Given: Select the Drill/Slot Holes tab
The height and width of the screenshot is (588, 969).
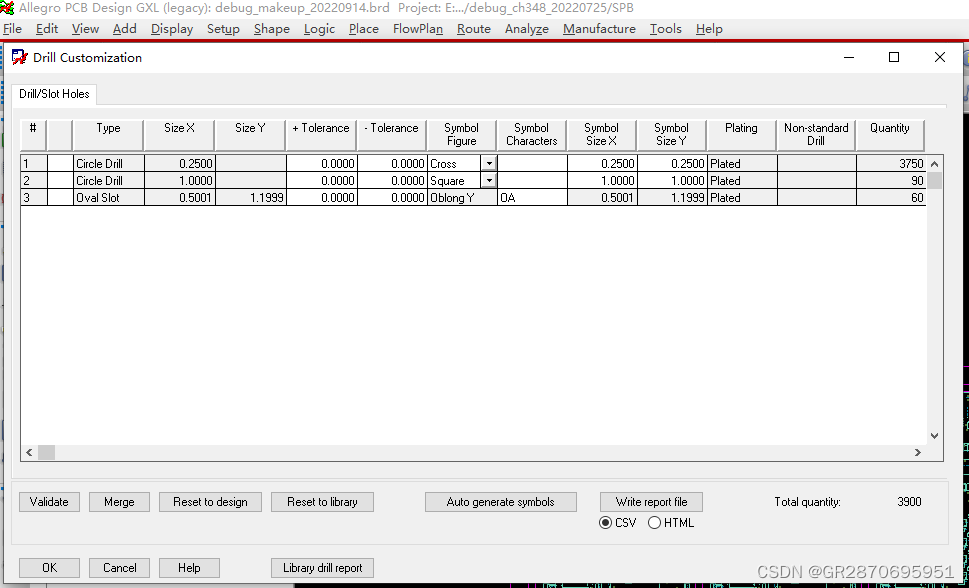Looking at the screenshot, I should 54,94.
